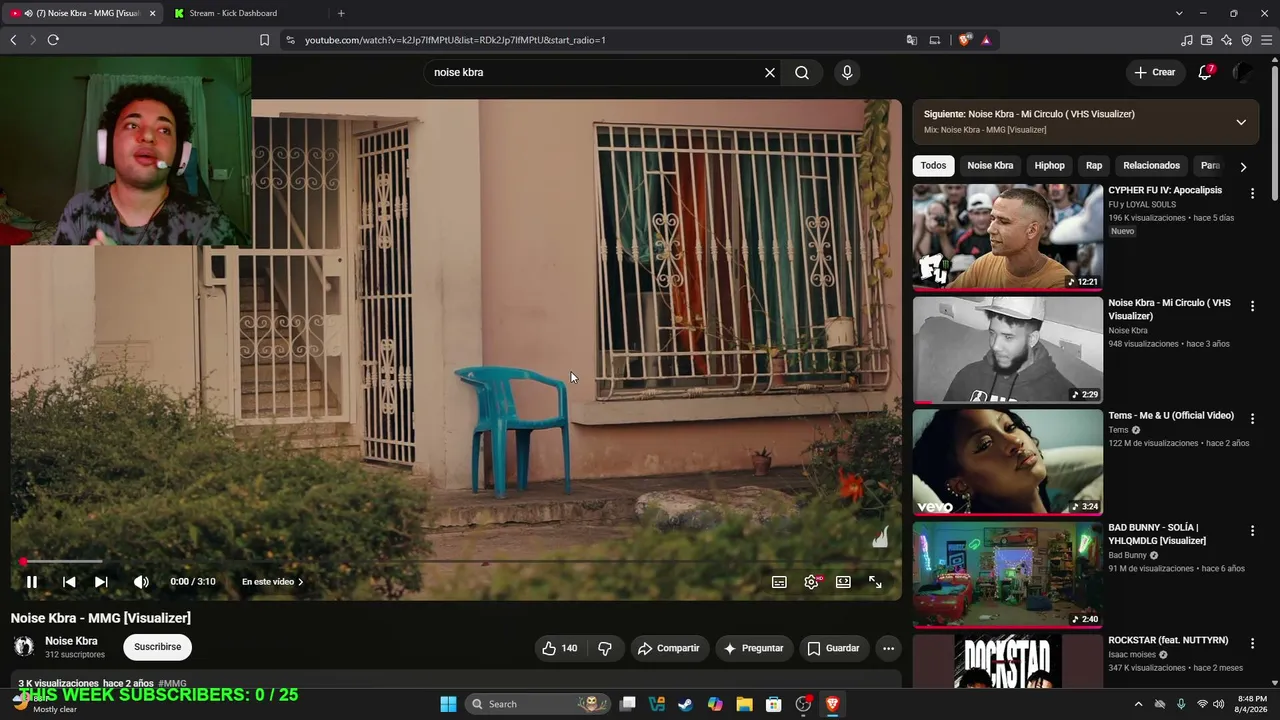Open the Preguntar AI button
The width and height of the screenshot is (1280, 720).
(x=754, y=648)
